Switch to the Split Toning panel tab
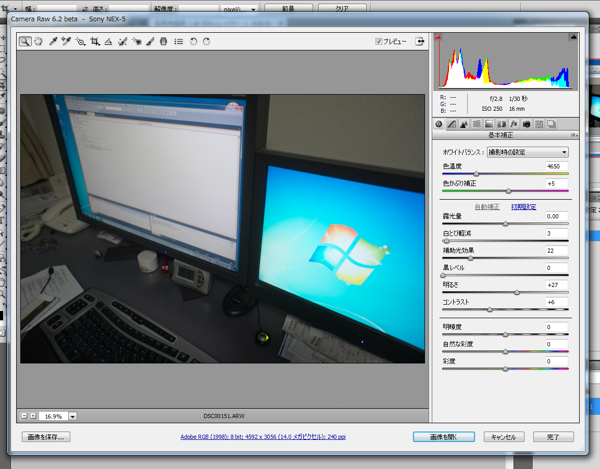Viewport: 600px width, 469px height. point(489,124)
